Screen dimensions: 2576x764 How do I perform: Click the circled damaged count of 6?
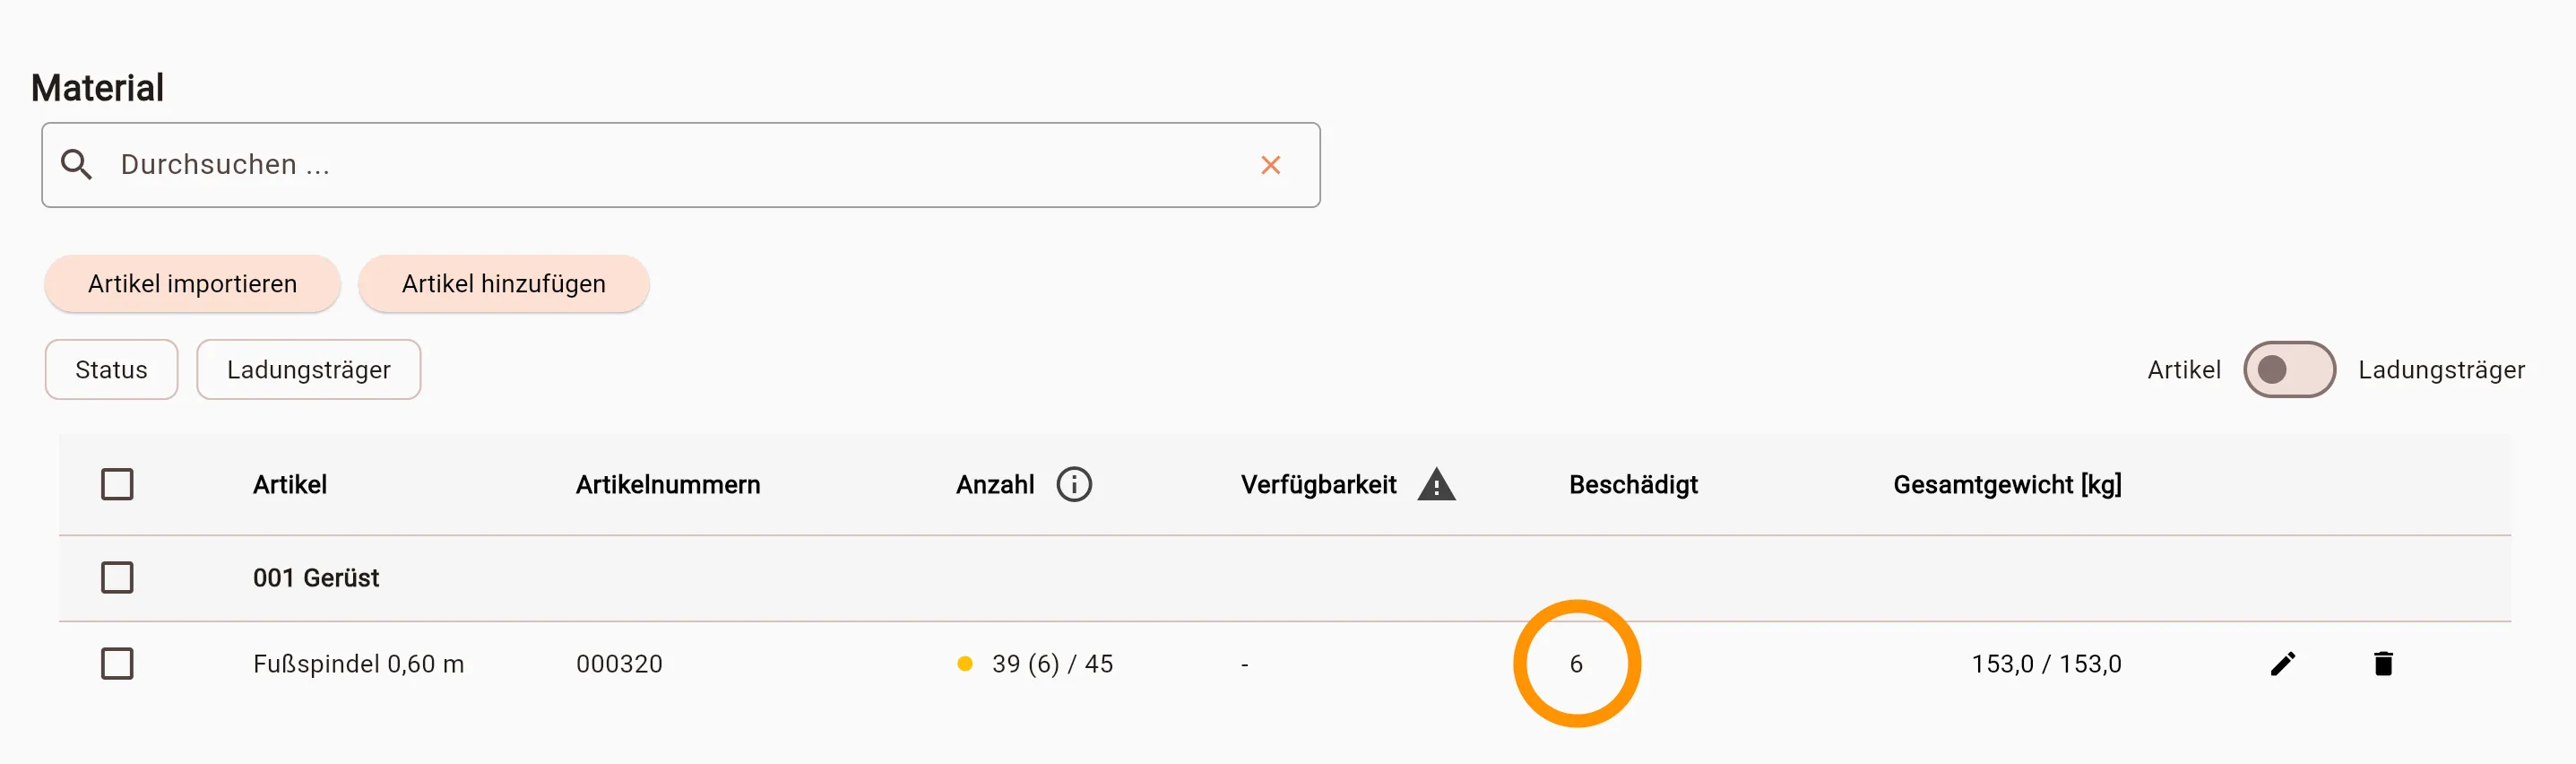[x=1577, y=663]
